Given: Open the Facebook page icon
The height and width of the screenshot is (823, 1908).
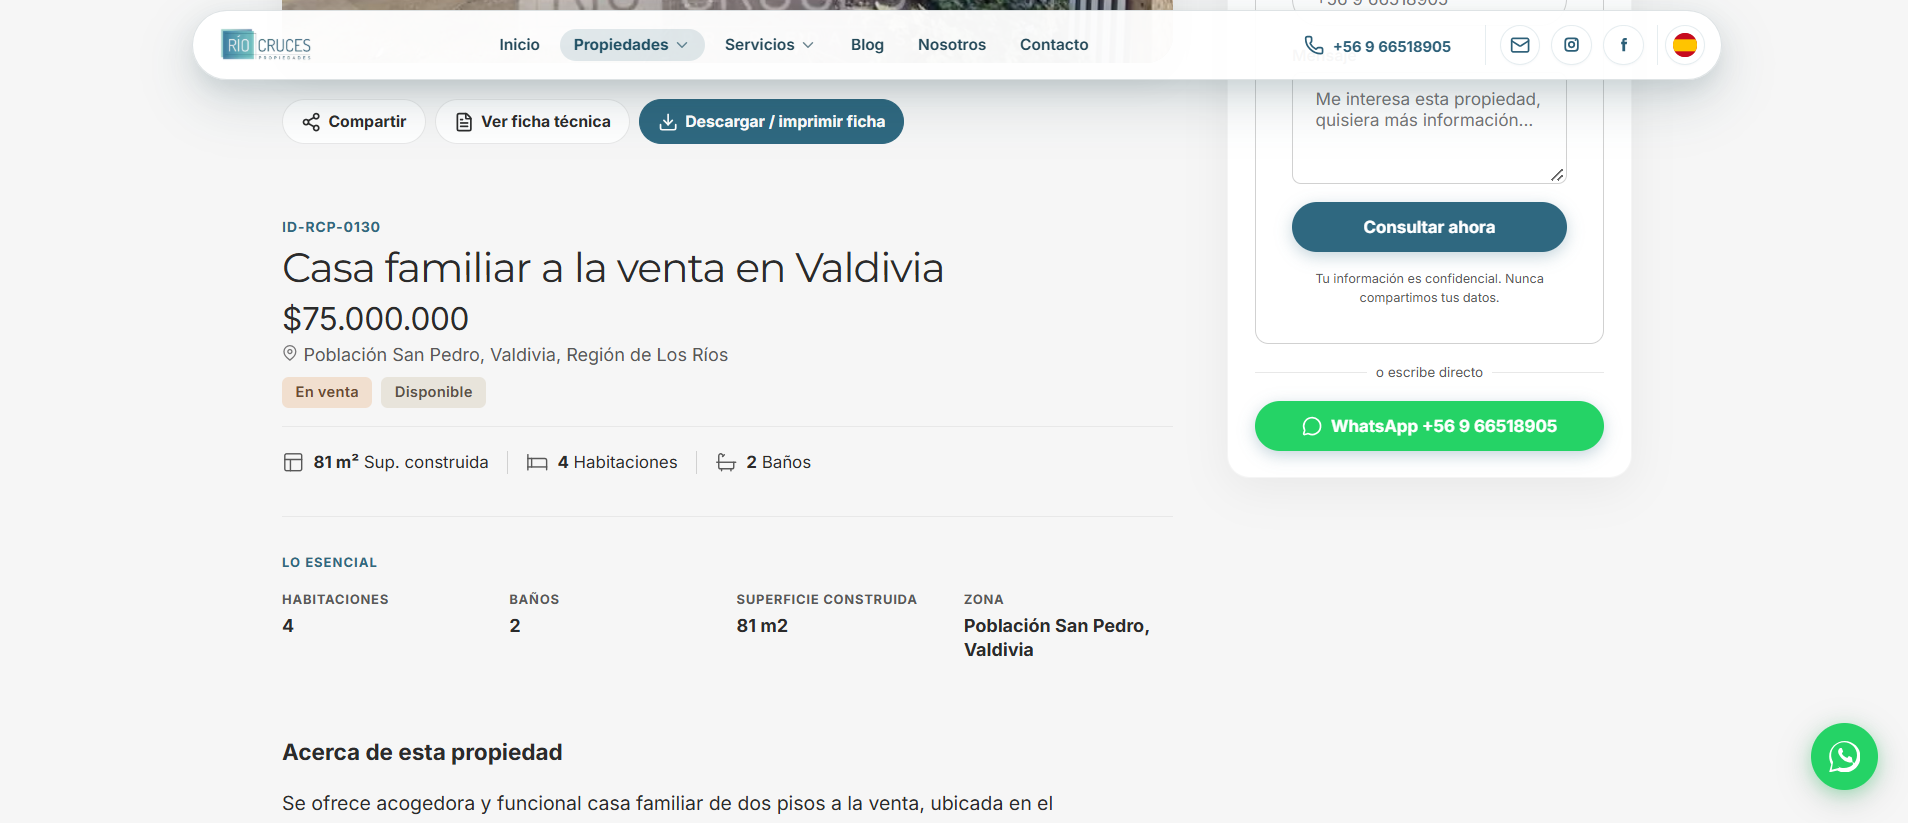Looking at the screenshot, I should [1624, 45].
